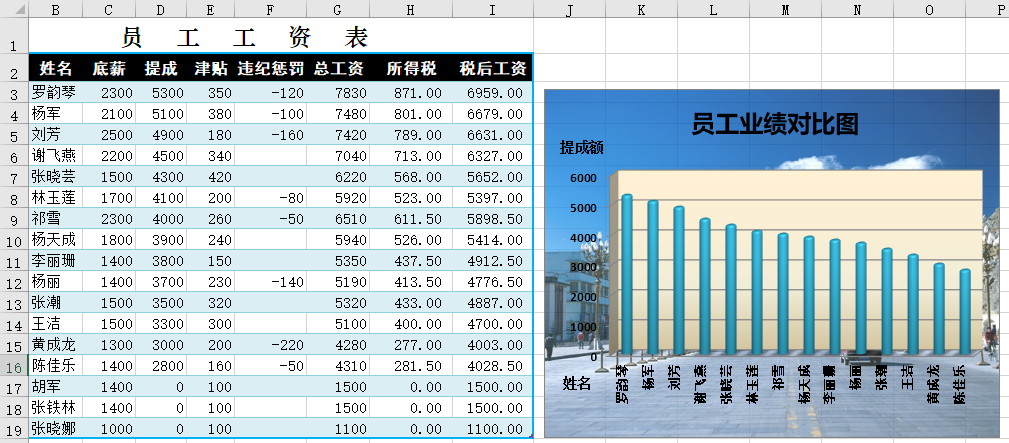Click the 员工工资表 title cell
Screen dimensions: 1009x443
246,38
